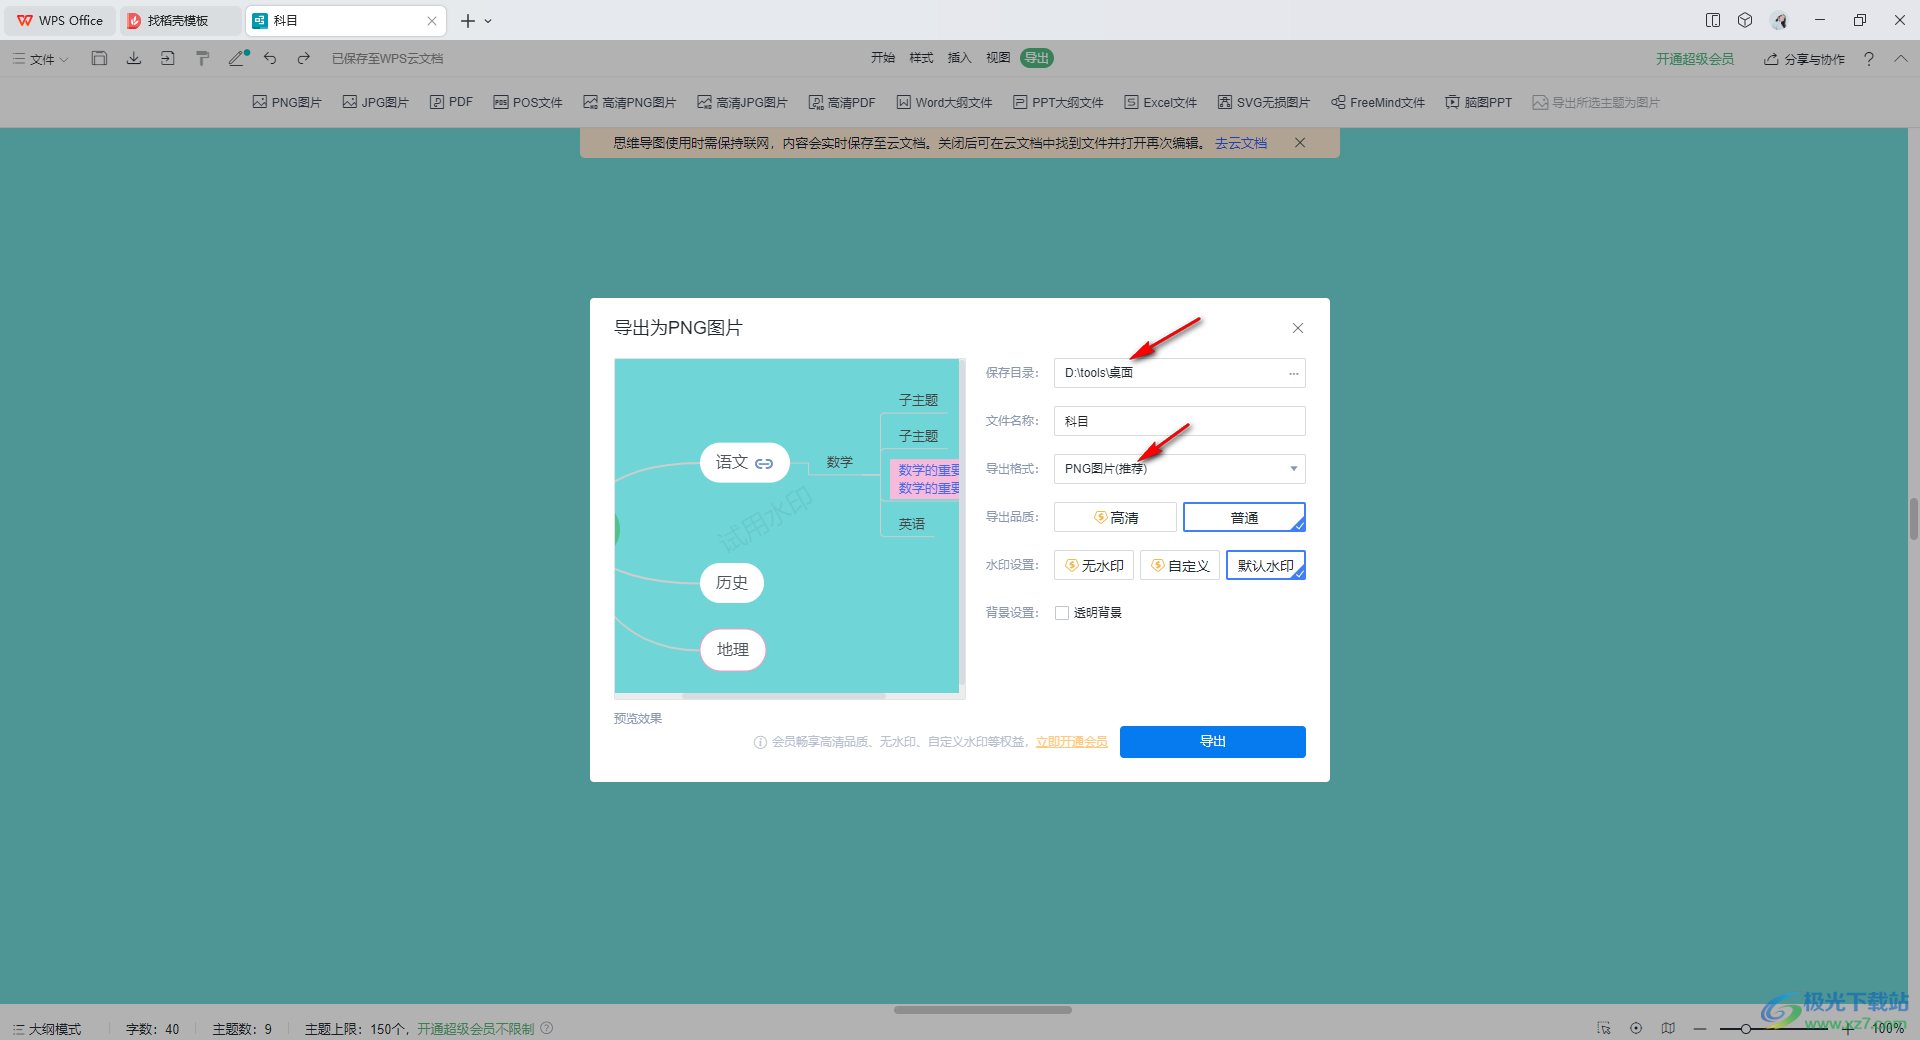
Task: Select 普通 export quality
Action: (1244, 517)
